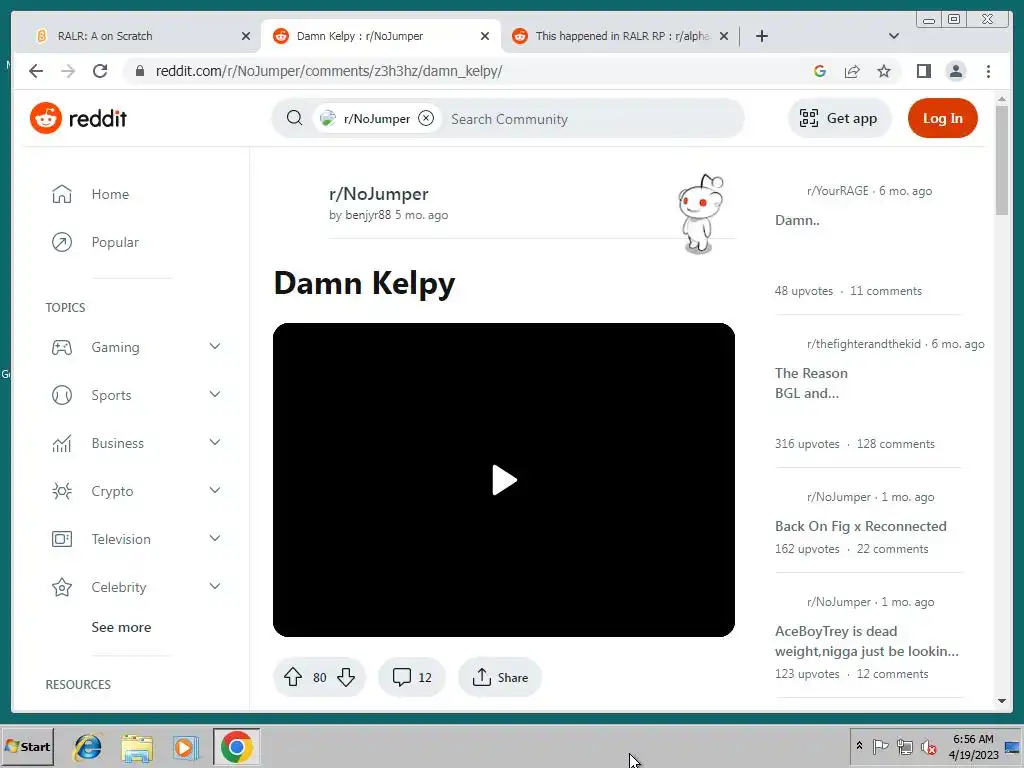Expand the Gaming topic
Screen dimensions: 1024x768
[215, 347]
